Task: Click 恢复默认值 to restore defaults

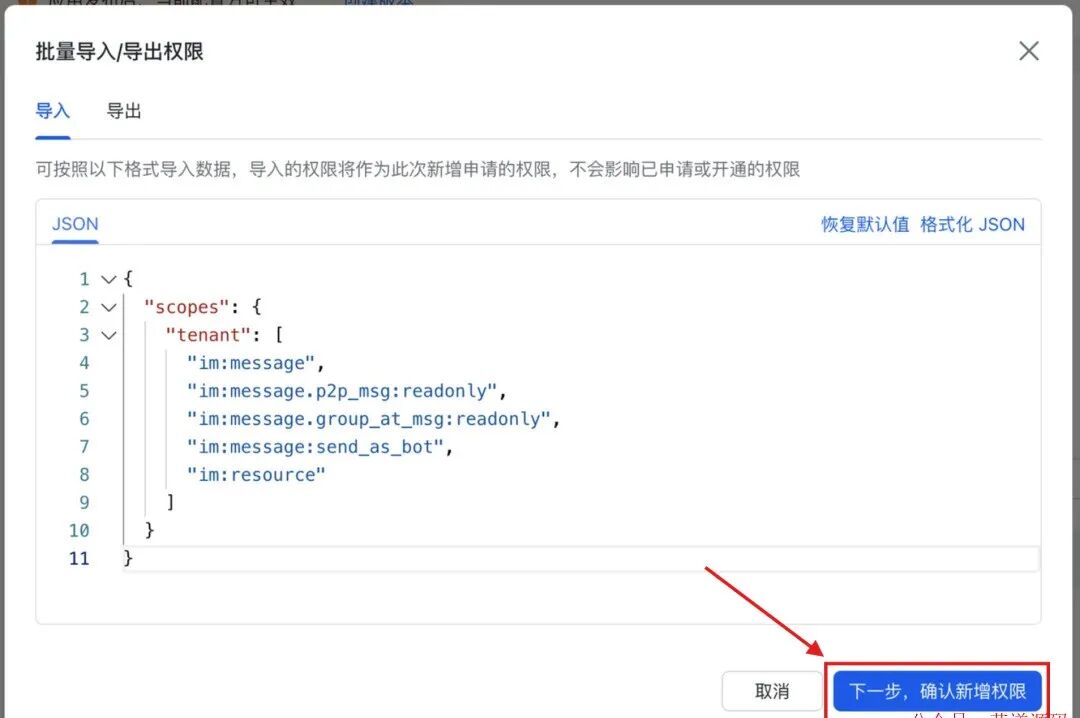Action: pyautogui.click(x=865, y=224)
